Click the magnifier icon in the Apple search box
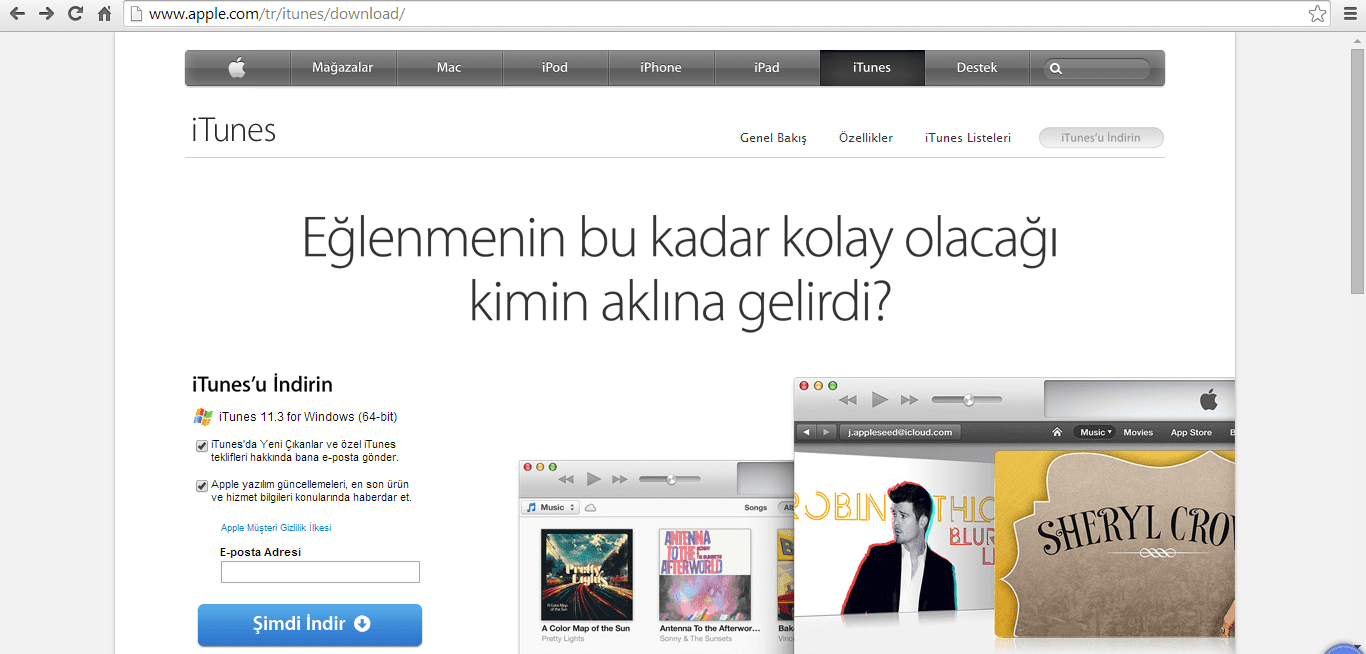This screenshot has width=1366, height=654. 1056,69
